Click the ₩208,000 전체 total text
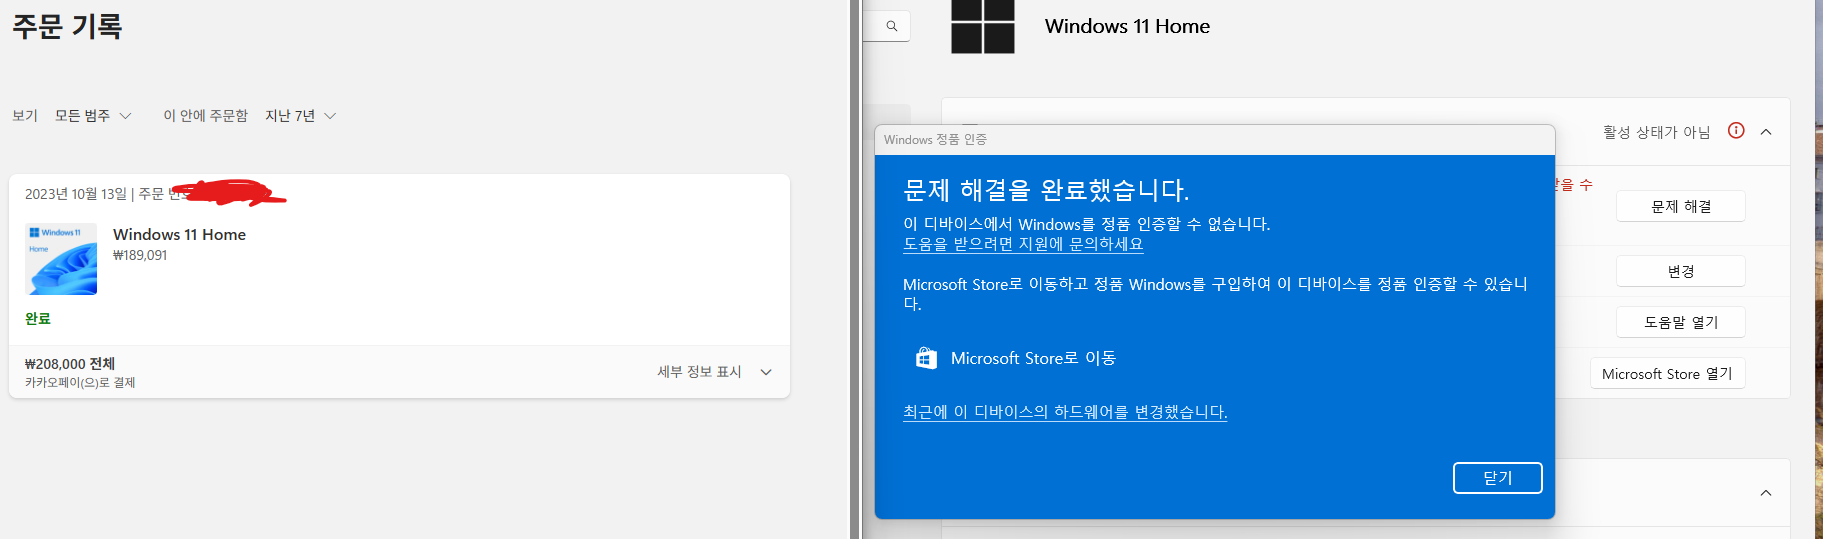 point(70,364)
